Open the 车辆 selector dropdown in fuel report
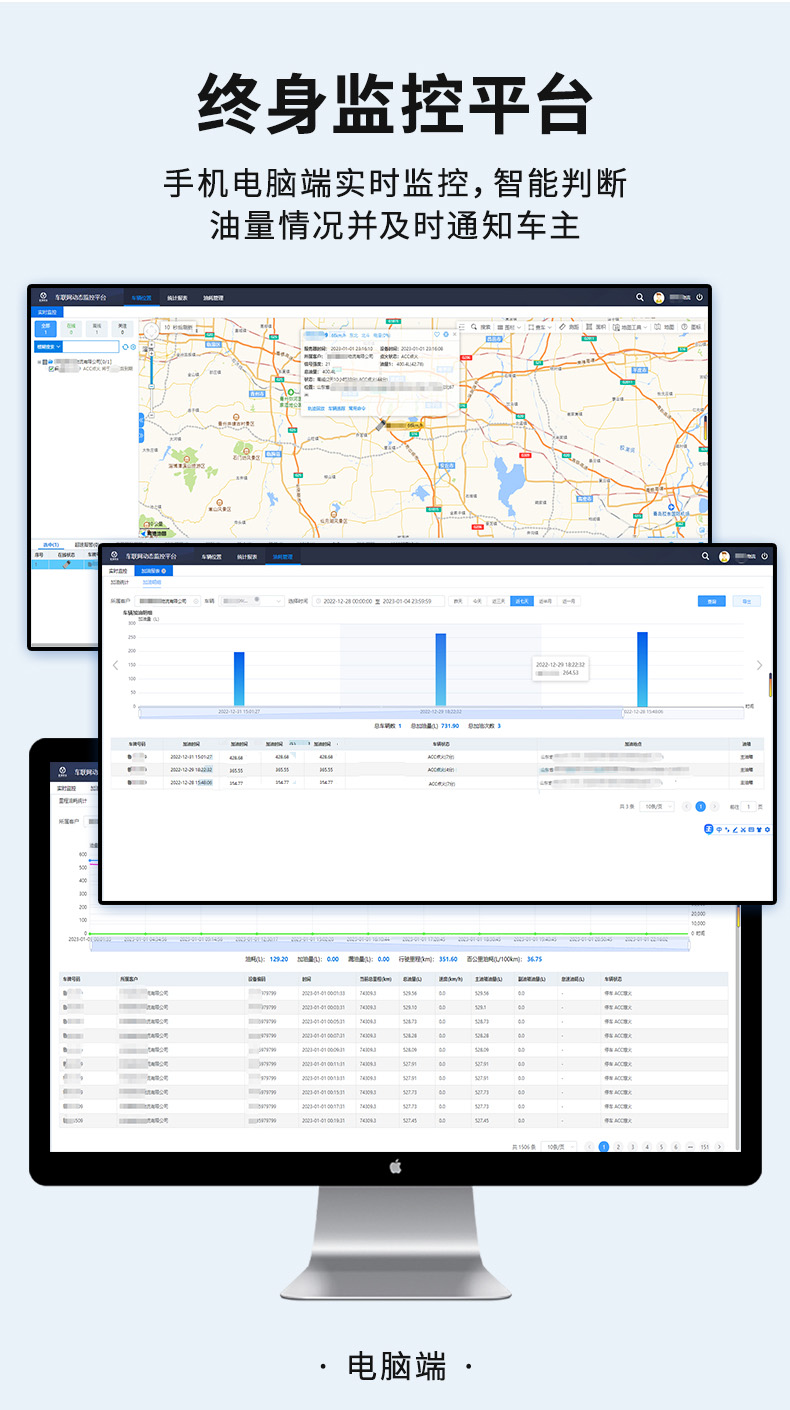 point(252,601)
